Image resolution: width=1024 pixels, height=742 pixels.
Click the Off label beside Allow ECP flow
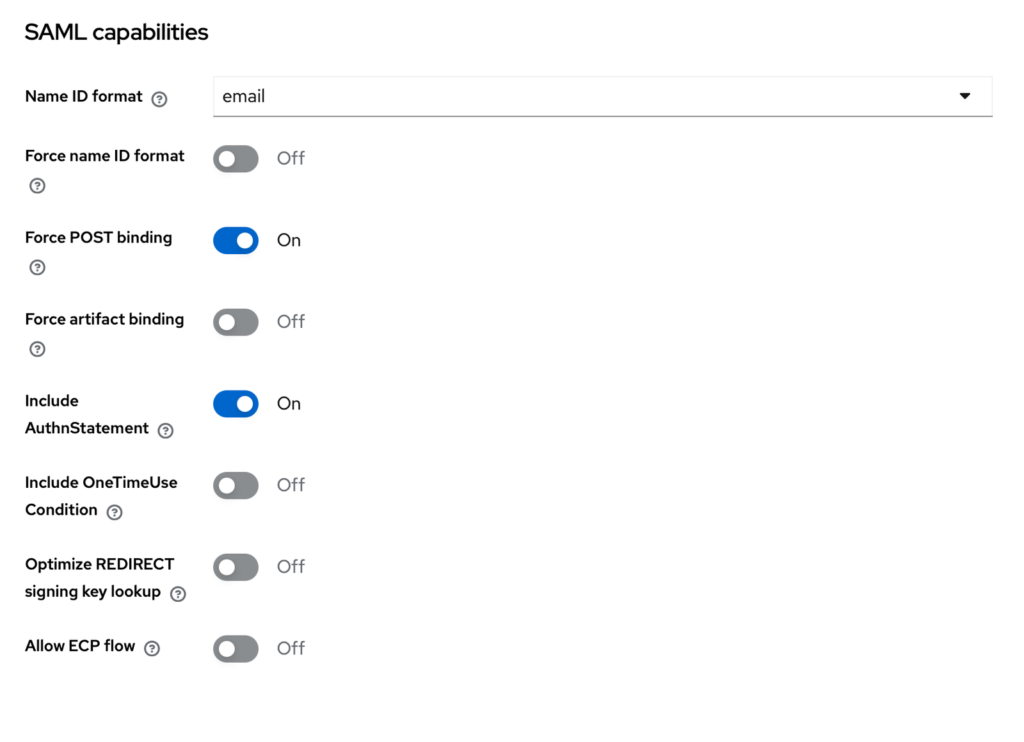291,648
